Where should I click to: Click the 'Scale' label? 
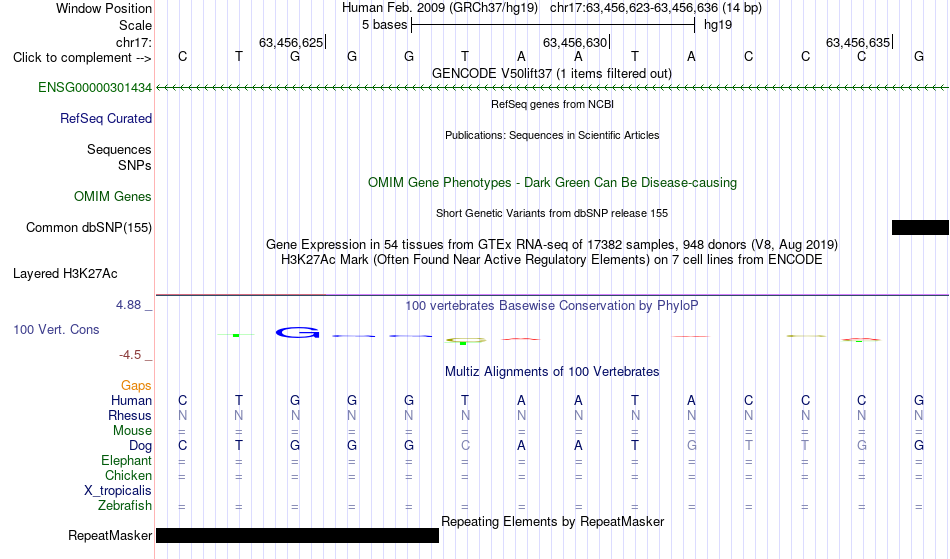tap(135, 25)
